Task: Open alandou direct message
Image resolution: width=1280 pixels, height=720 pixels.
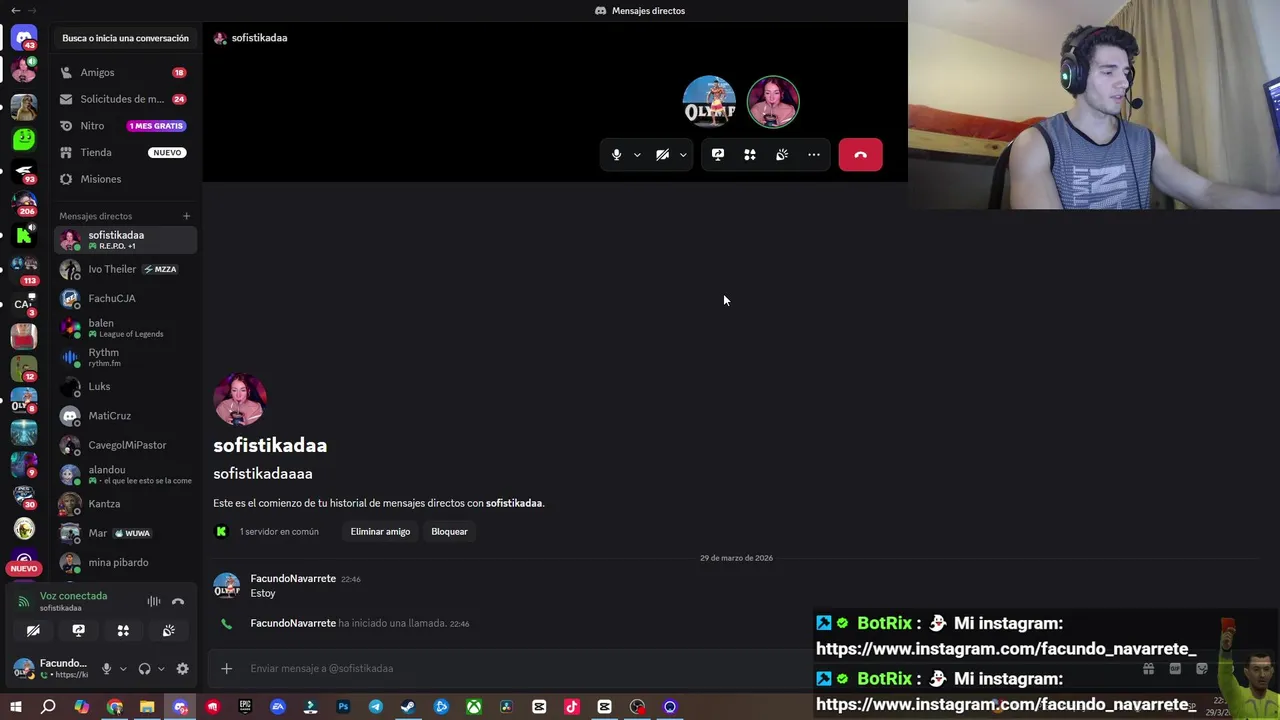Action: 125,474
